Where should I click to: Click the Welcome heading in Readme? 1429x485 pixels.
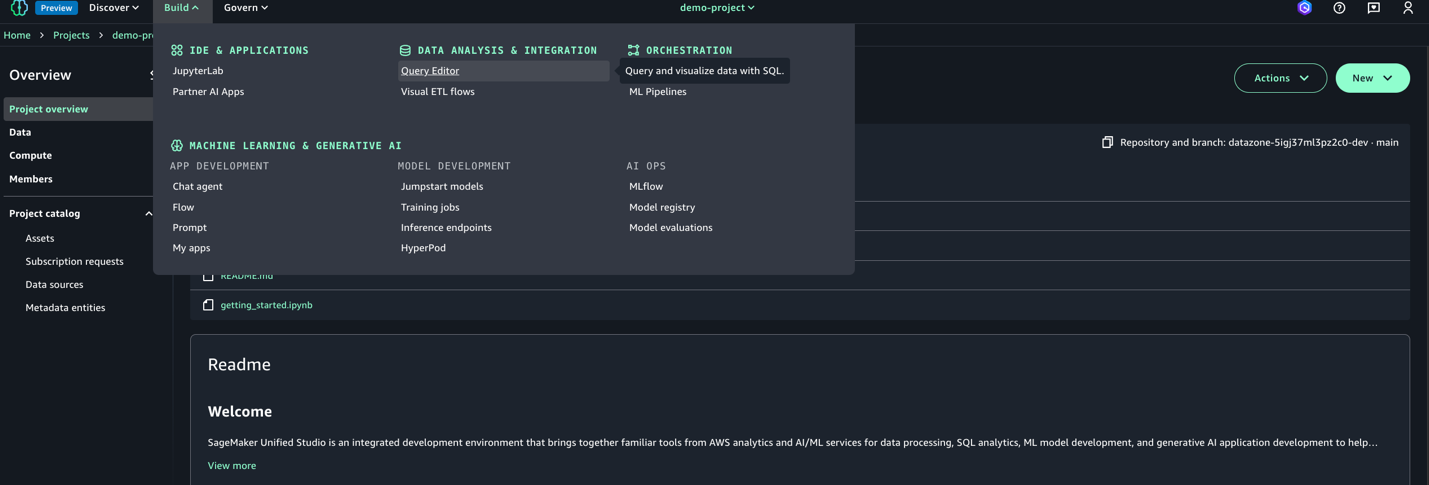point(240,411)
